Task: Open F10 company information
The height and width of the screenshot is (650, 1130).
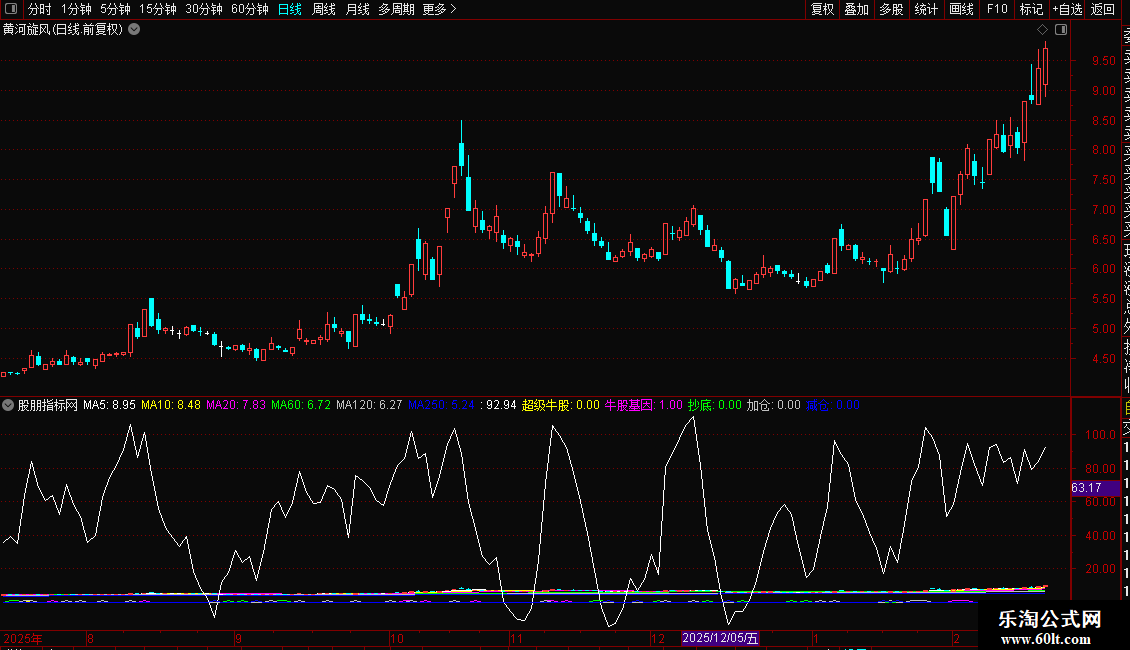Action: pyautogui.click(x=997, y=9)
